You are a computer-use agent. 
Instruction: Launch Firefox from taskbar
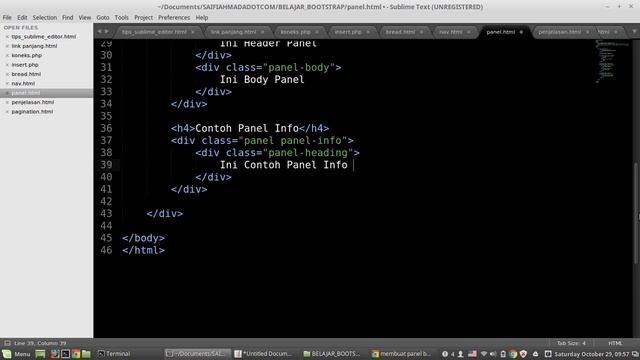pos(54,354)
